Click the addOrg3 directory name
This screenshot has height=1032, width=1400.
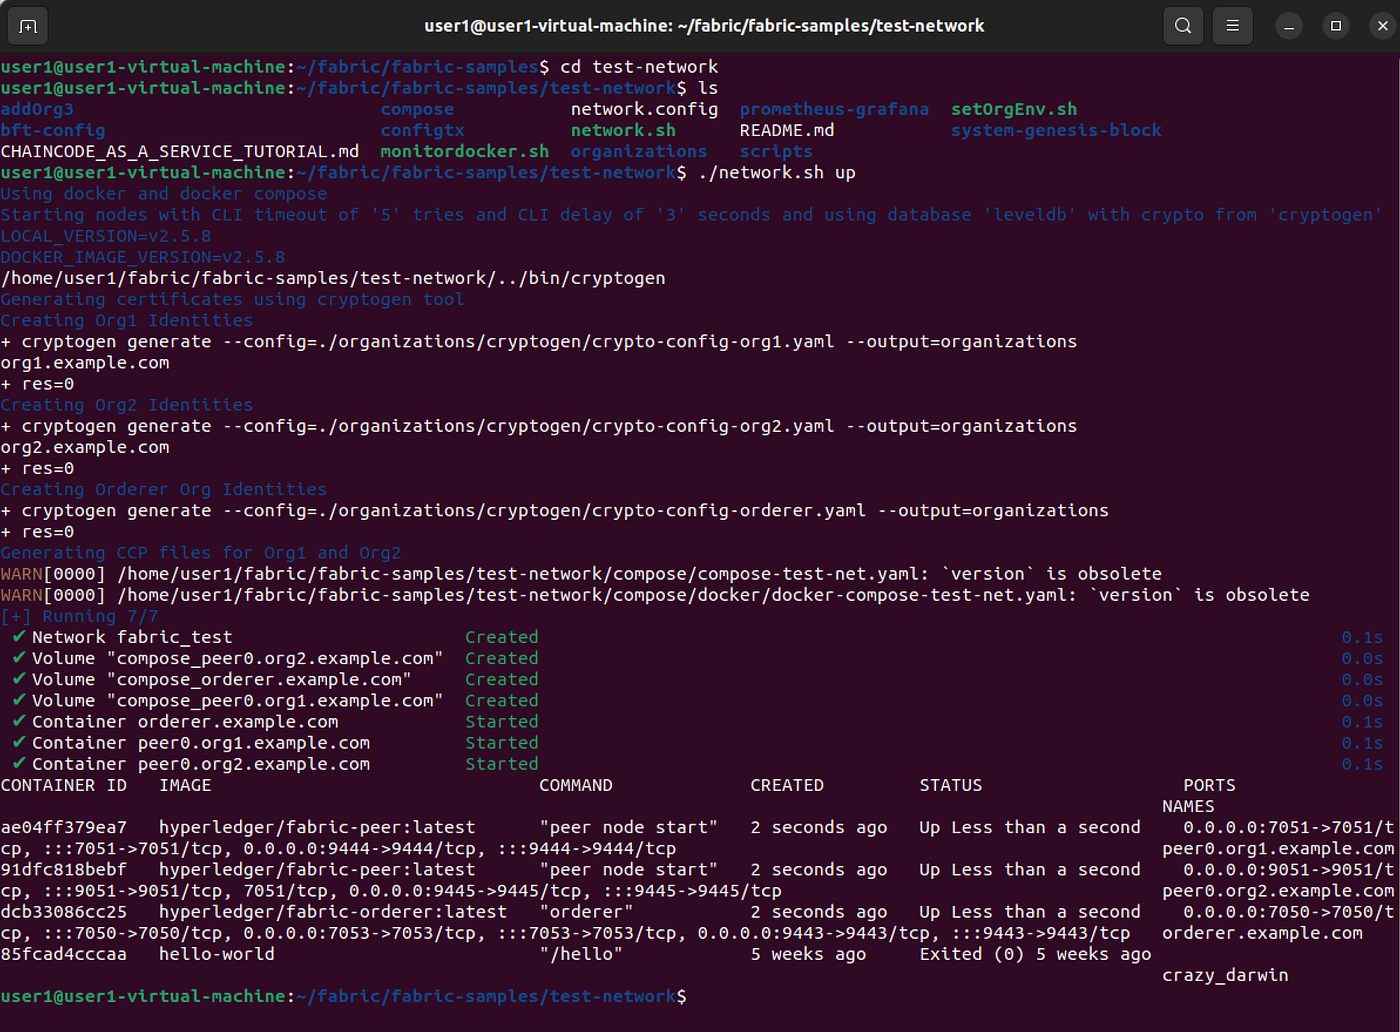[37, 109]
